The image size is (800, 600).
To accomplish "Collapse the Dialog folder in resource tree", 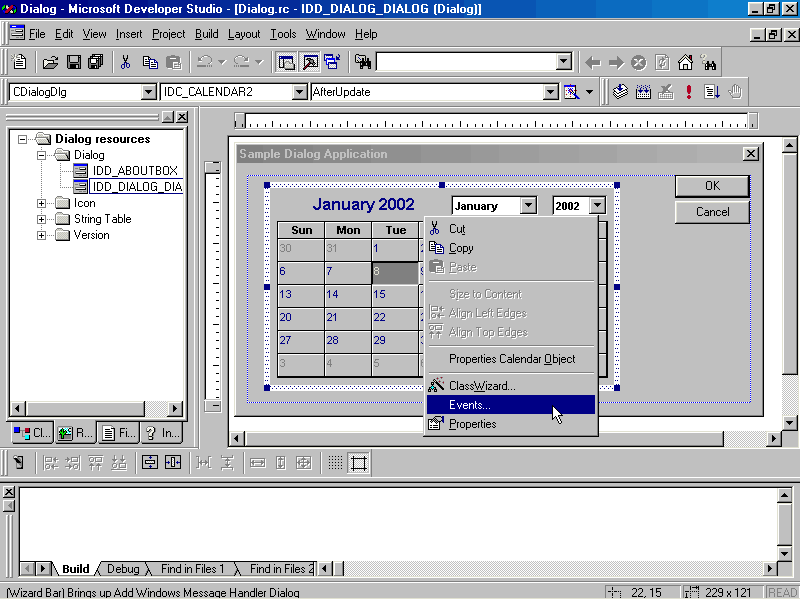I will tap(41, 155).
